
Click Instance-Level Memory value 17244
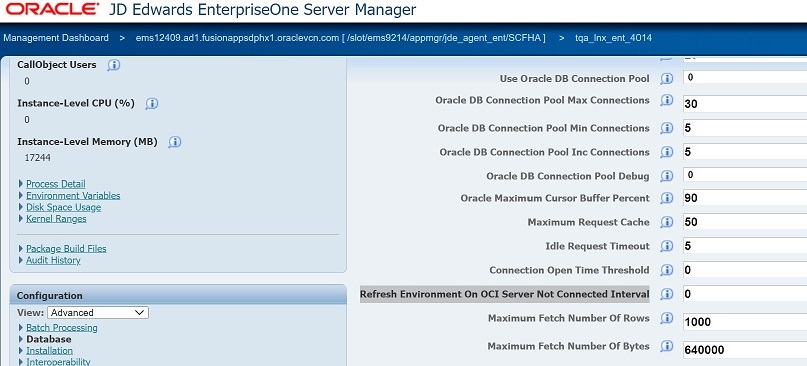pos(38,158)
